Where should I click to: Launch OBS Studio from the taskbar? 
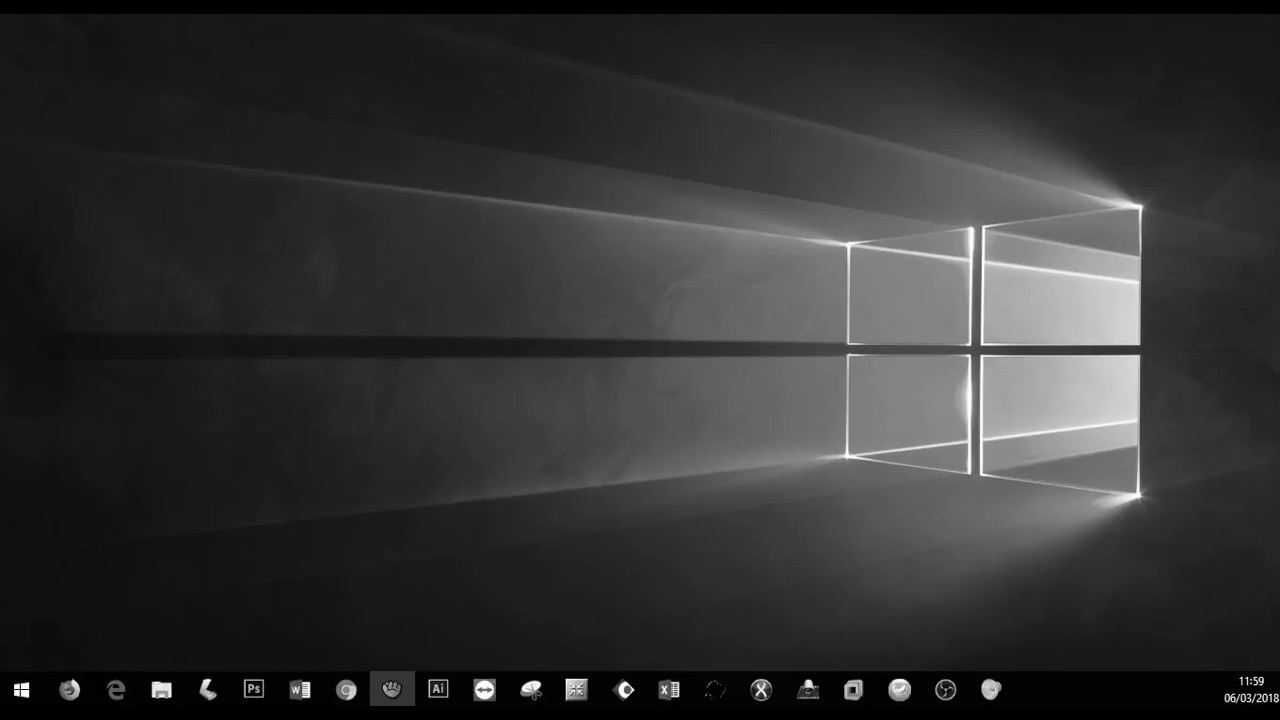[x=945, y=690]
